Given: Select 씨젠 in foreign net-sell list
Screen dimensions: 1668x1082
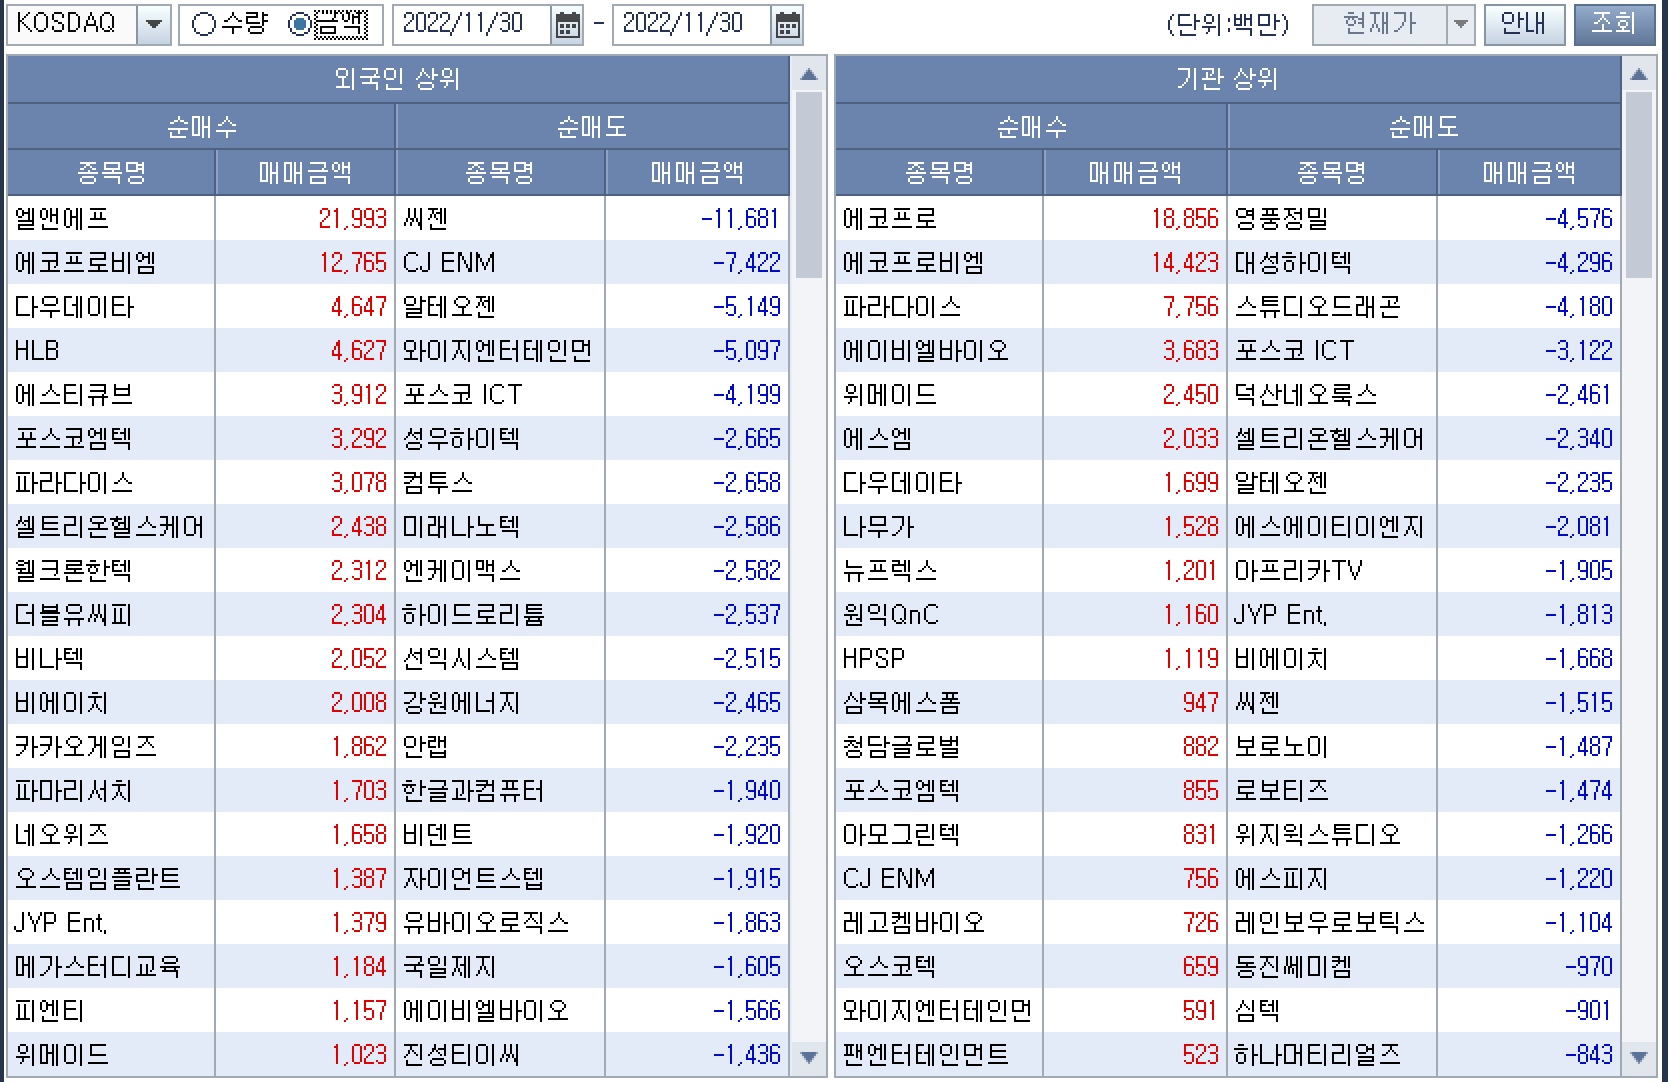Looking at the screenshot, I should (425, 218).
